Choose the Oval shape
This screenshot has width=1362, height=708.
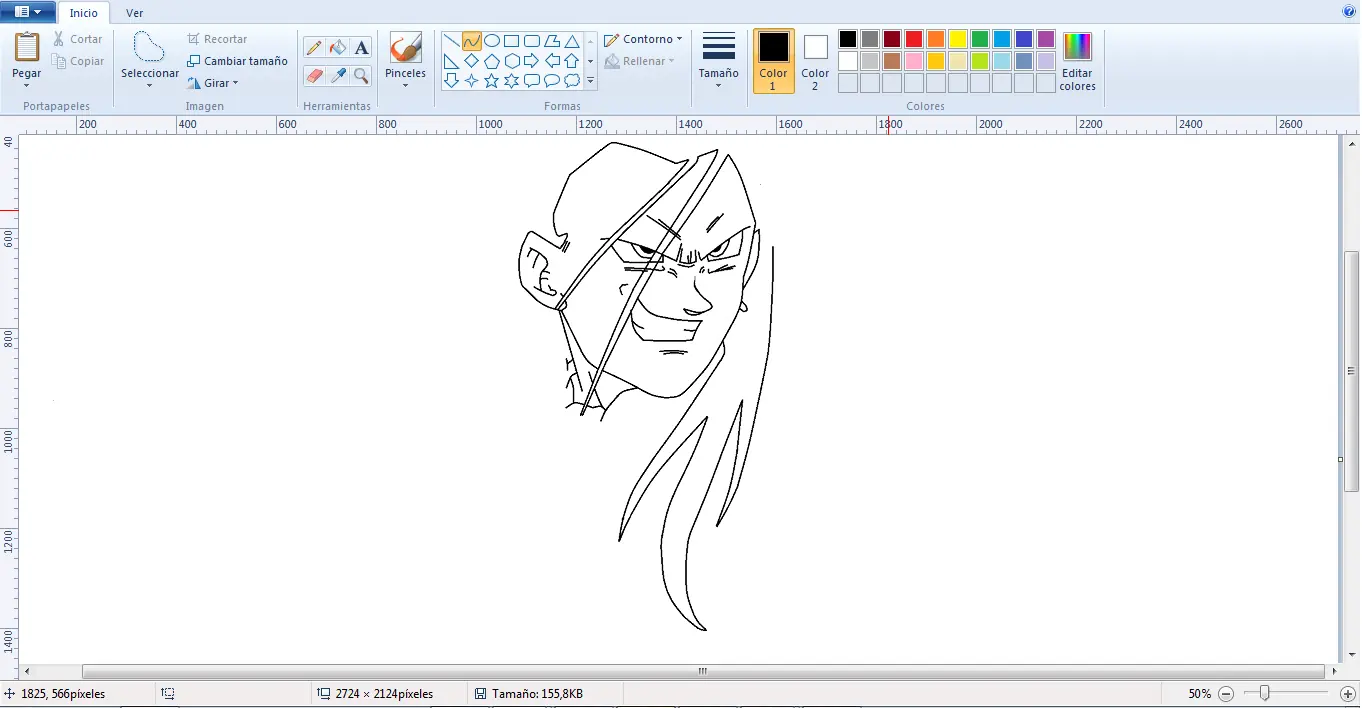492,41
